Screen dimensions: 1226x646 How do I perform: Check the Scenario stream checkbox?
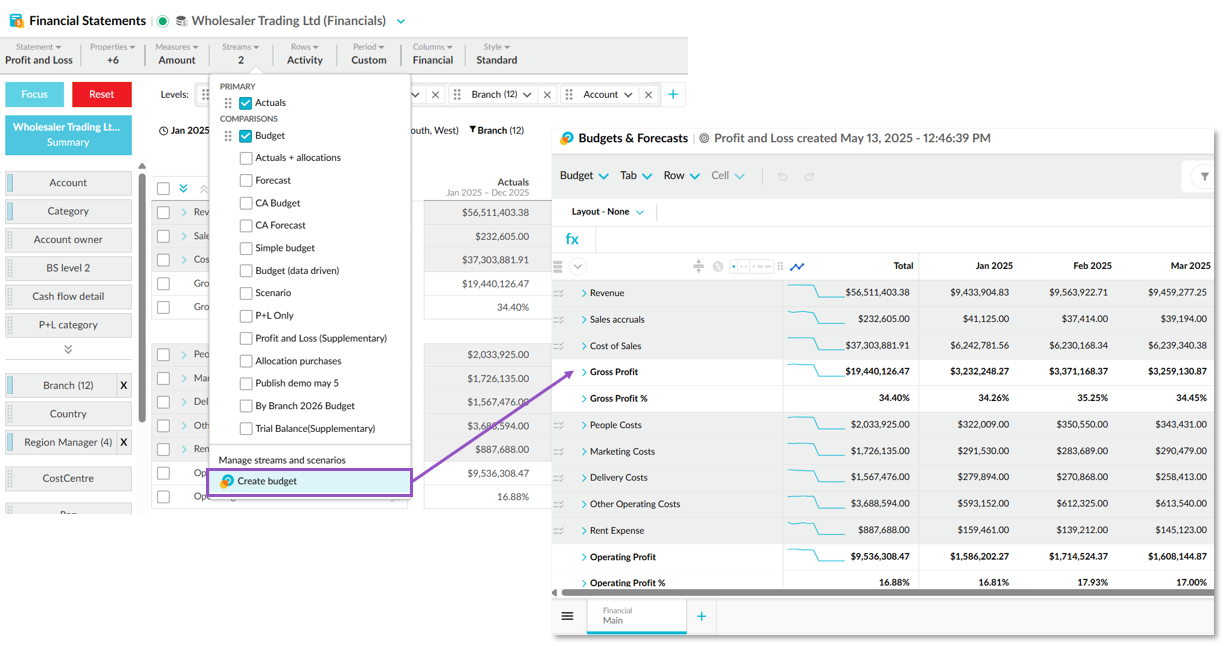pyautogui.click(x=246, y=293)
